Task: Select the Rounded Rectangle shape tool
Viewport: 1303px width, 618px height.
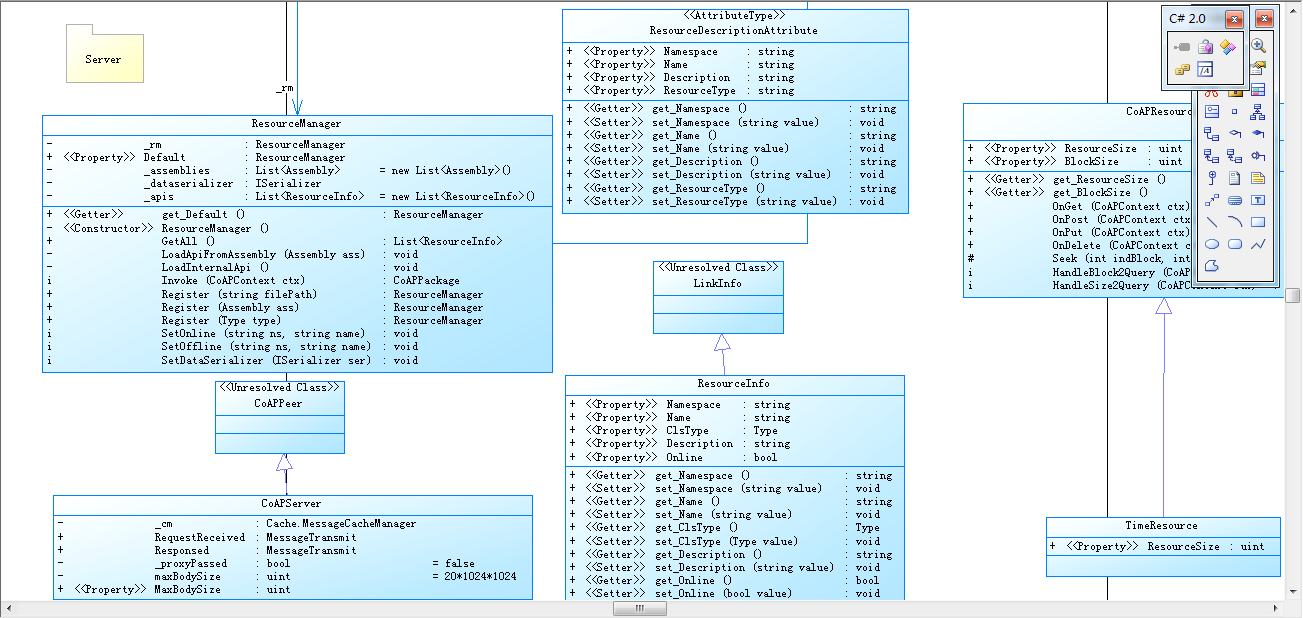Action: click(x=1235, y=244)
